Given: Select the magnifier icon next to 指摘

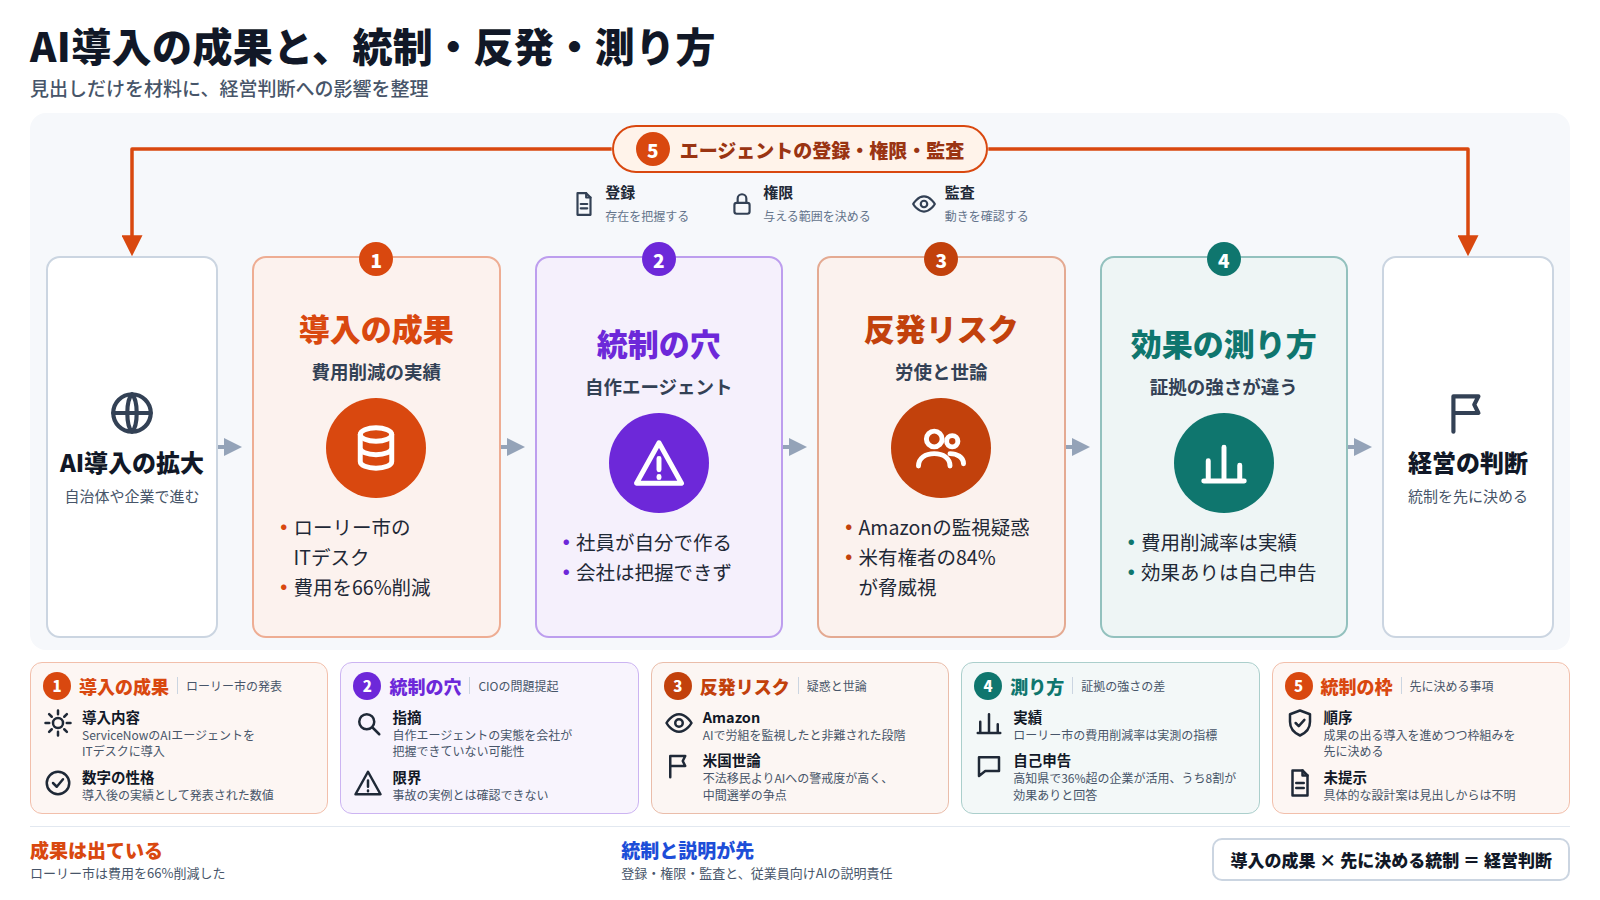Looking at the screenshot, I should pyautogui.click(x=369, y=723).
